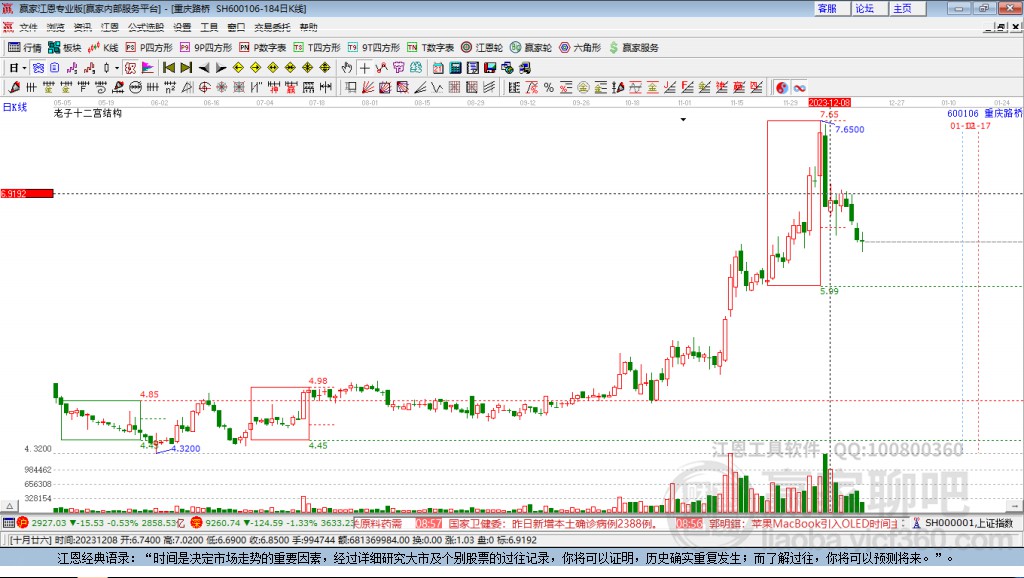Select the rectangle box tool icon
Screen dimensions: 1024x578
pyautogui.click(x=351, y=88)
